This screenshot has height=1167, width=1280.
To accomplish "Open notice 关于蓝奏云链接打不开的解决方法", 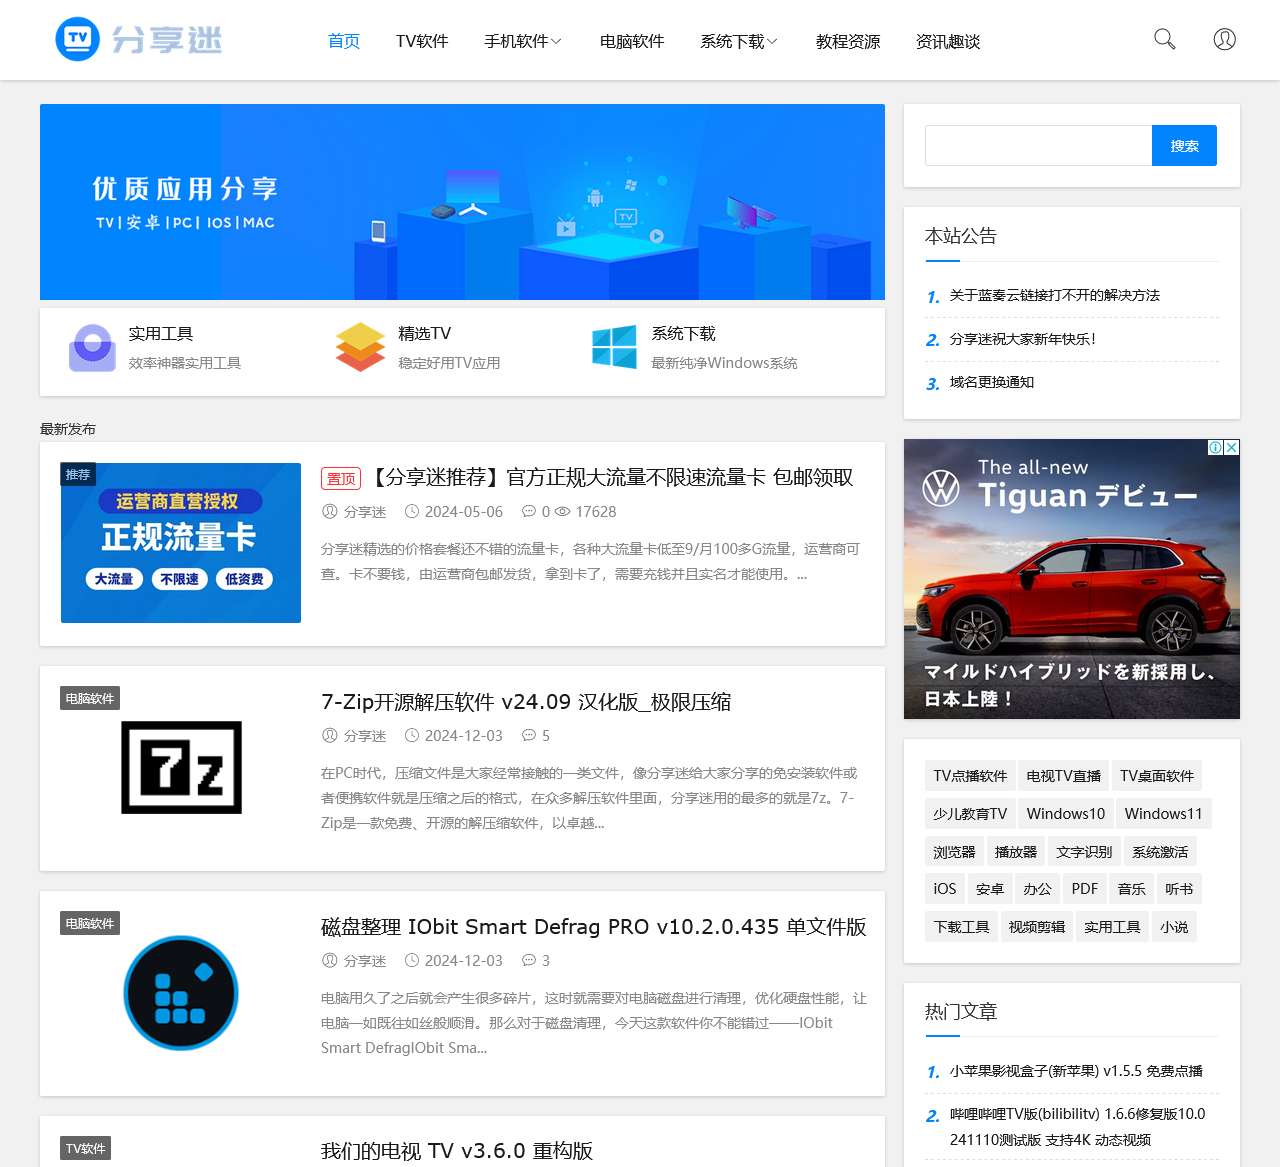I will point(1054,295).
